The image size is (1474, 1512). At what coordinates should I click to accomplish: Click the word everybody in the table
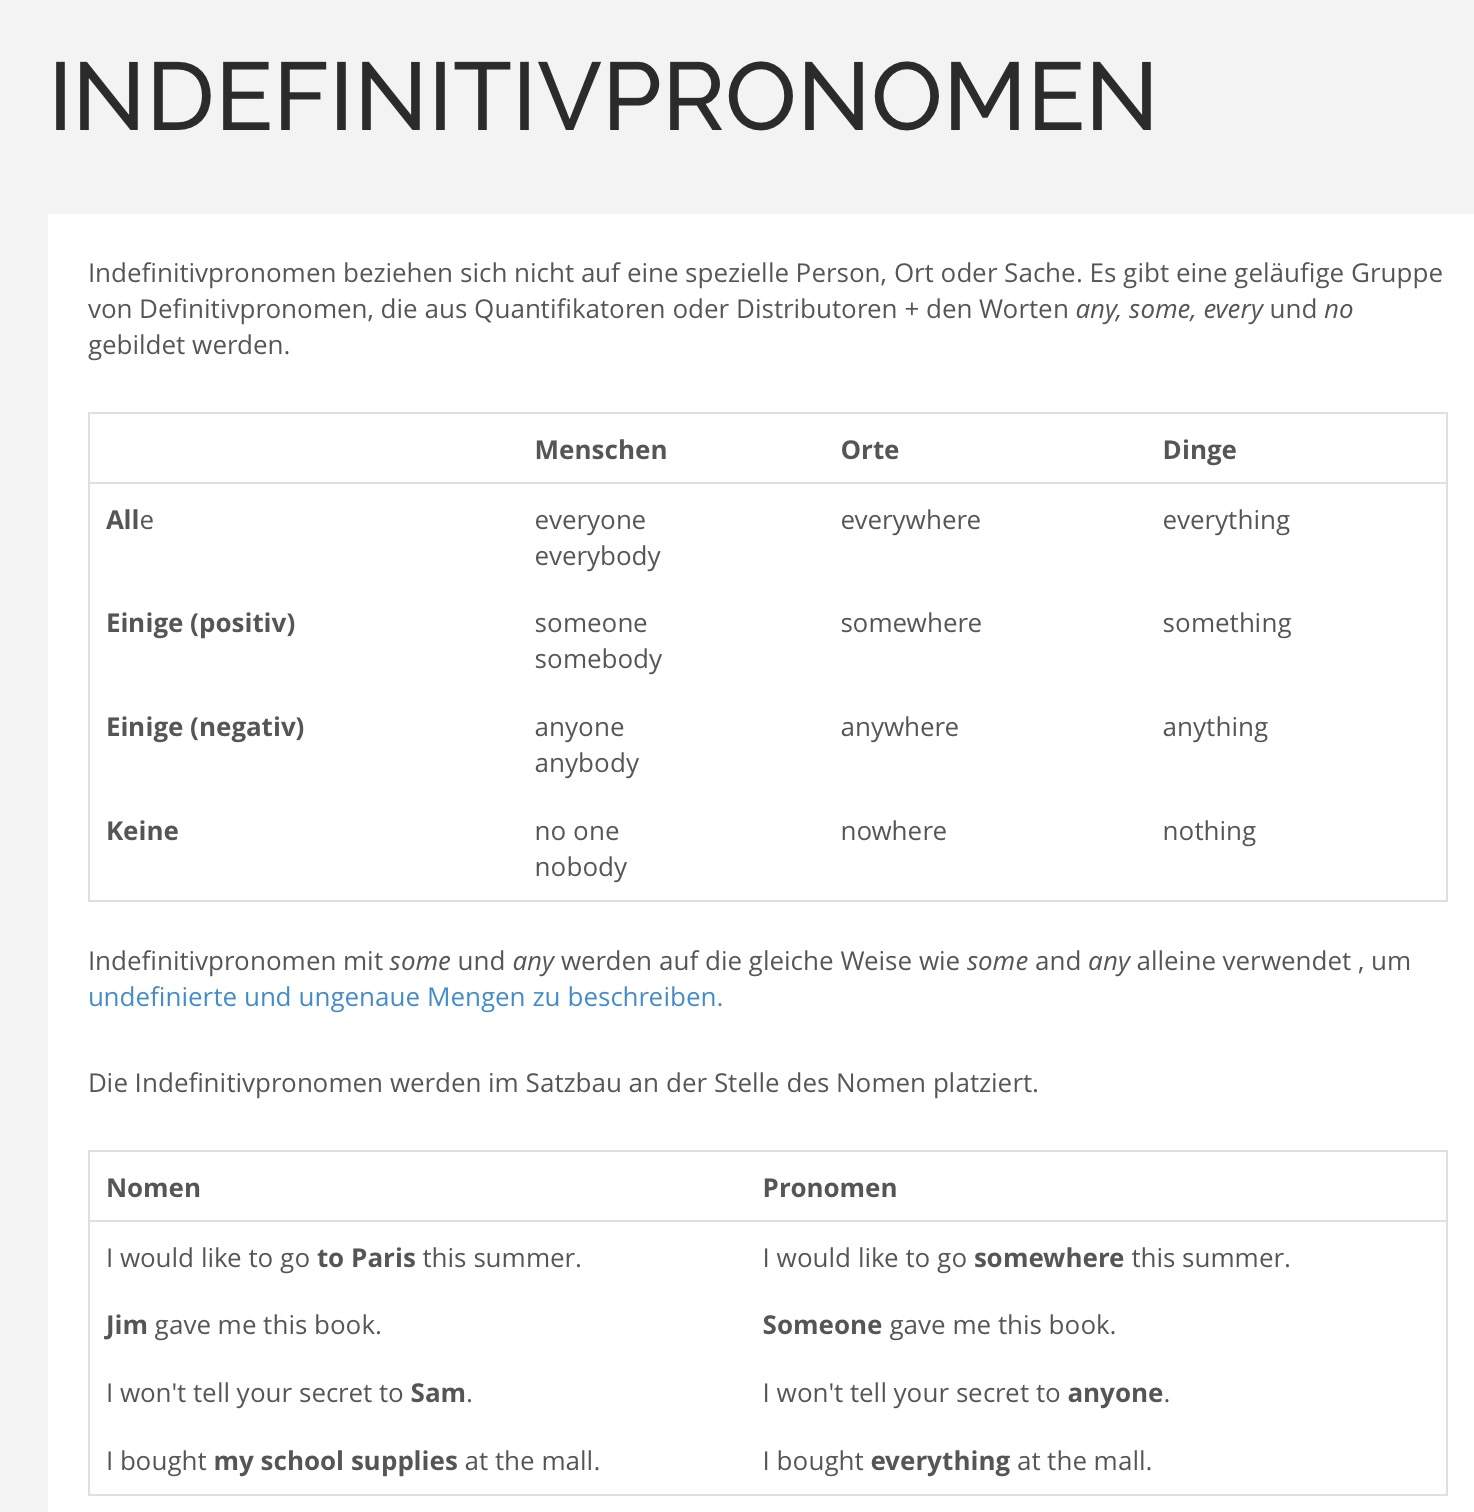597,556
